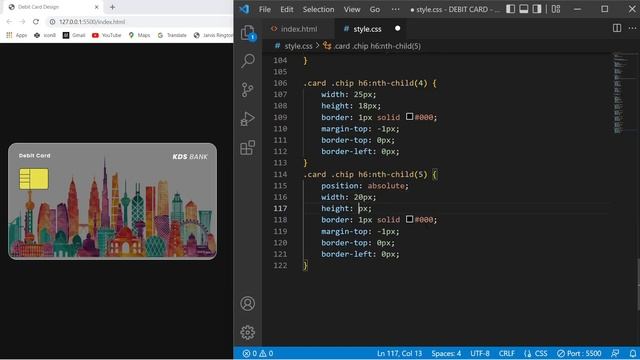The image size is (640, 360).
Task: Click the VS Code logo icon
Action: pos(244,9)
